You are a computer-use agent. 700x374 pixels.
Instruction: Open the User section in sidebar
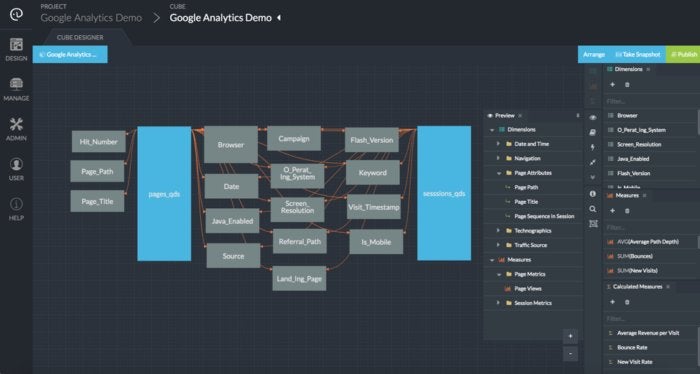click(x=16, y=169)
